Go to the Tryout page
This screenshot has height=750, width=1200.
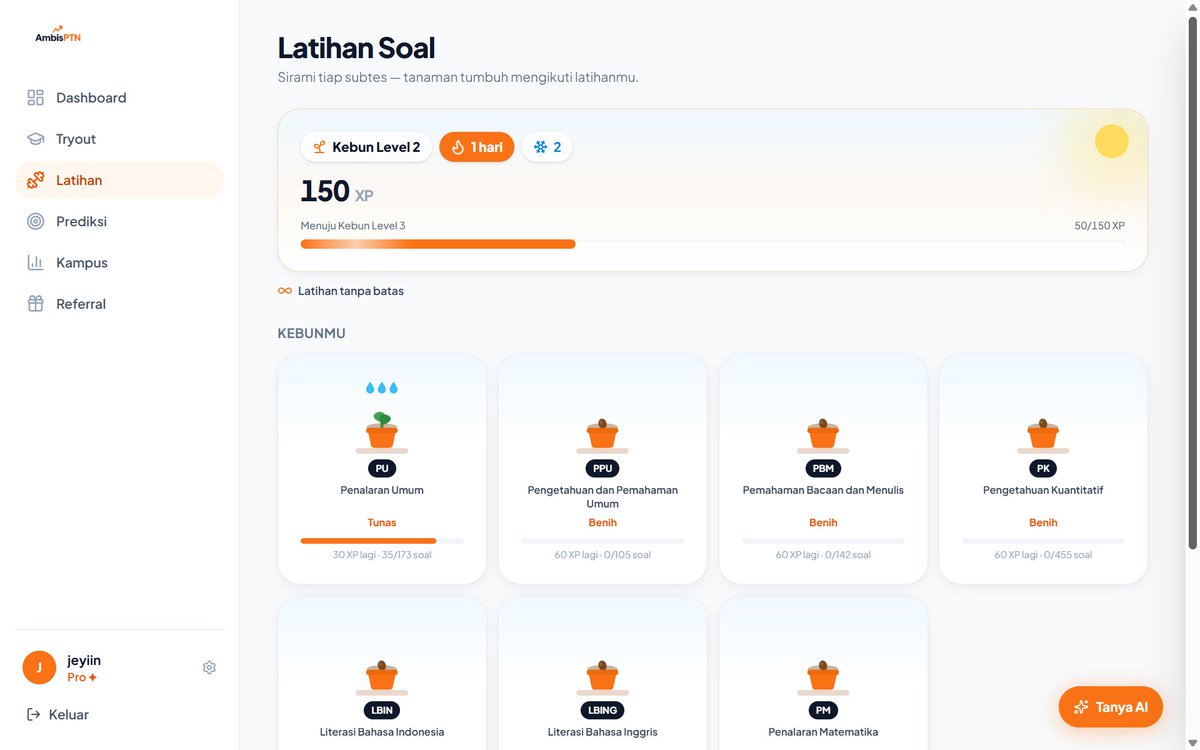[x=120, y=139]
